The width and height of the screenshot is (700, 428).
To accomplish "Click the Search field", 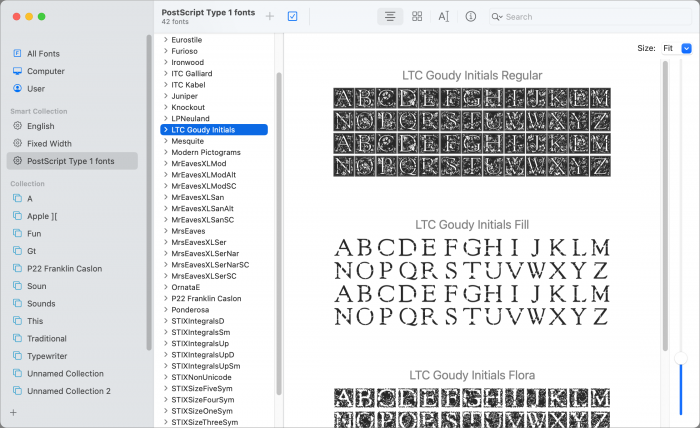I will pyautogui.click(x=590, y=17).
